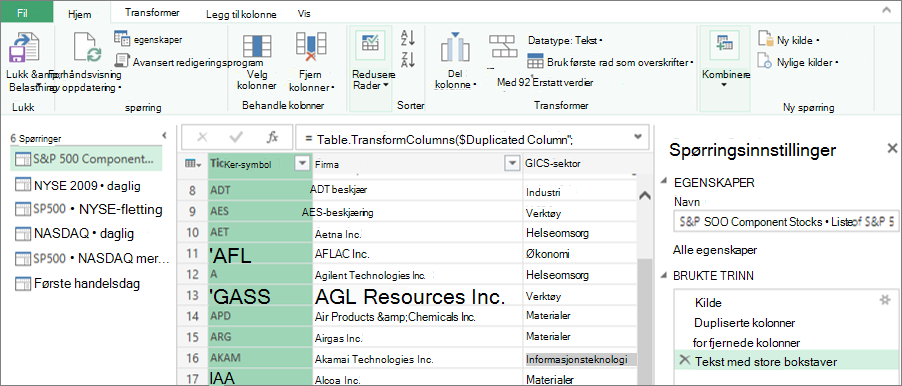This screenshot has width=902, height=386.
Task: Click the Velg kolonner icon
Action: (x=256, y=47)
